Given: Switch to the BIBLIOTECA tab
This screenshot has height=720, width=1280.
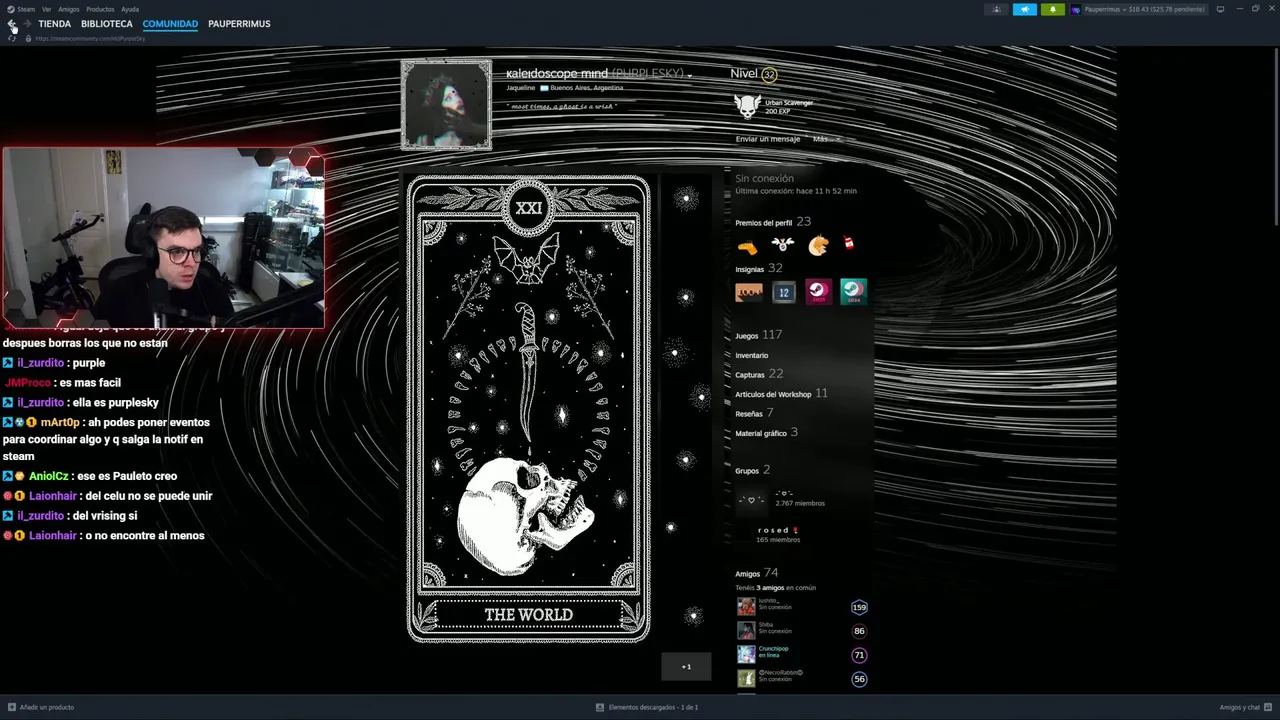Looking at the screenshot, I should point(107,24).
